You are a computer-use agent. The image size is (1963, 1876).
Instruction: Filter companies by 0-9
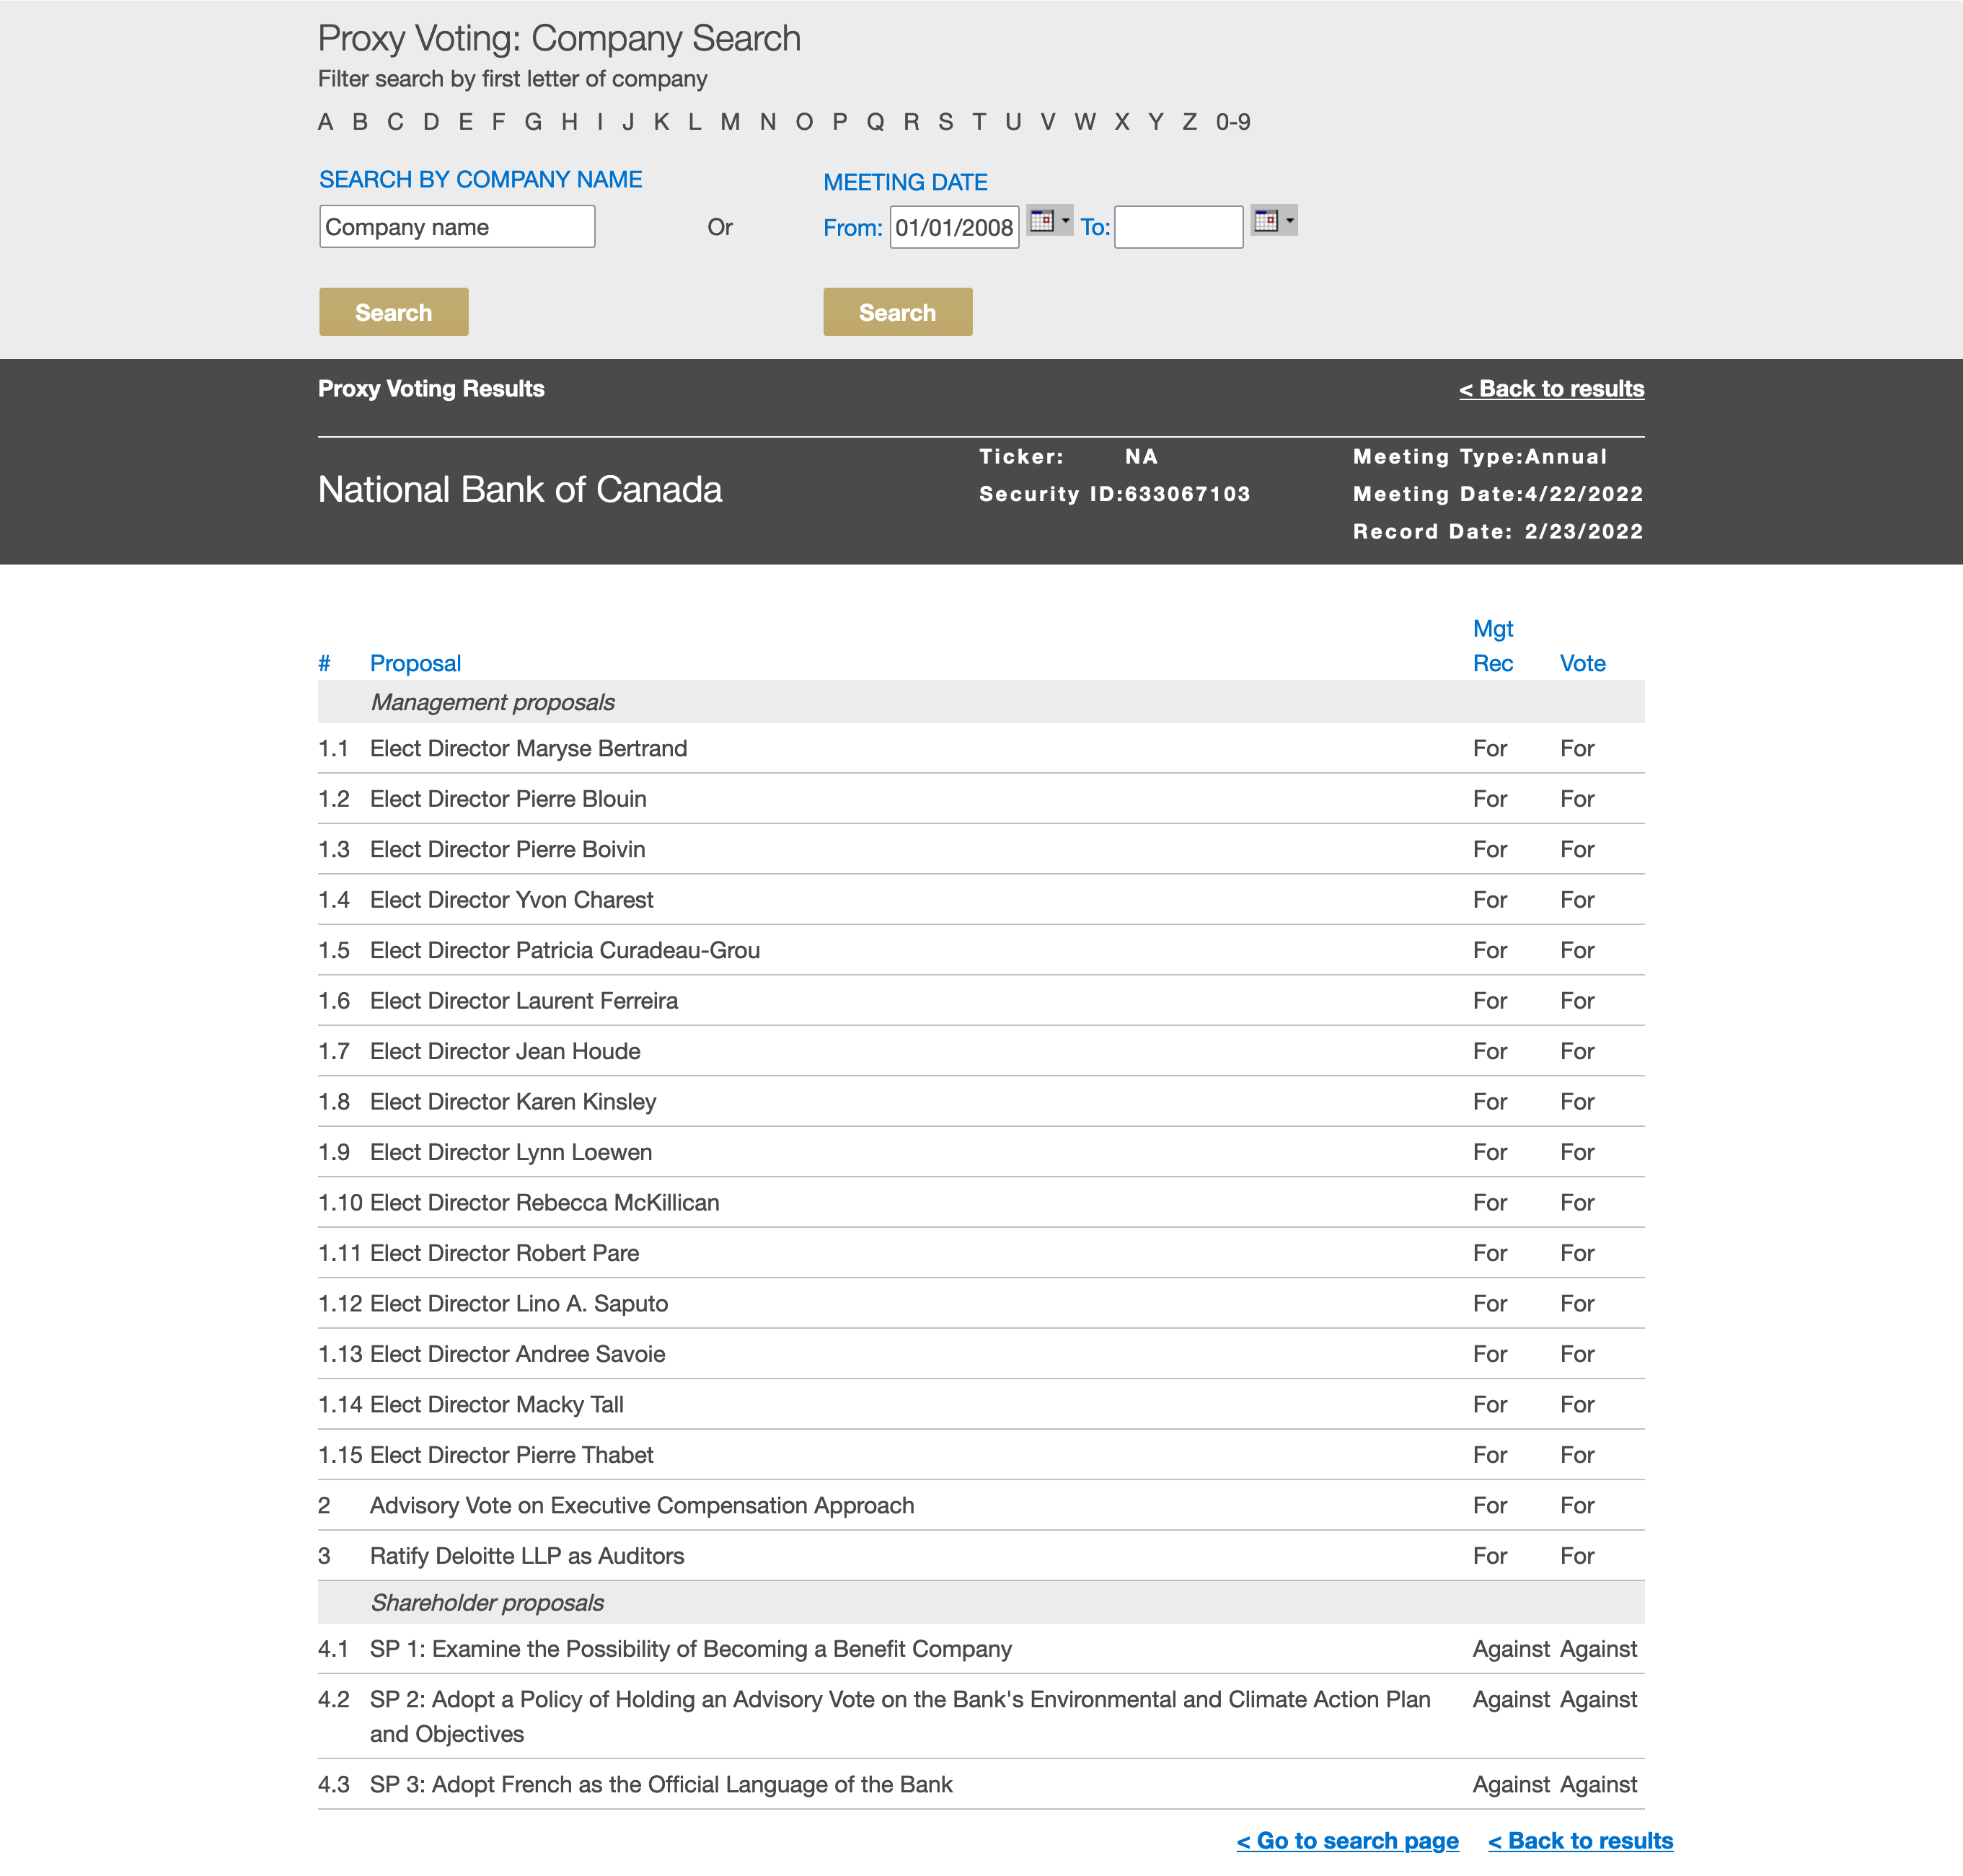[1232, 122]
